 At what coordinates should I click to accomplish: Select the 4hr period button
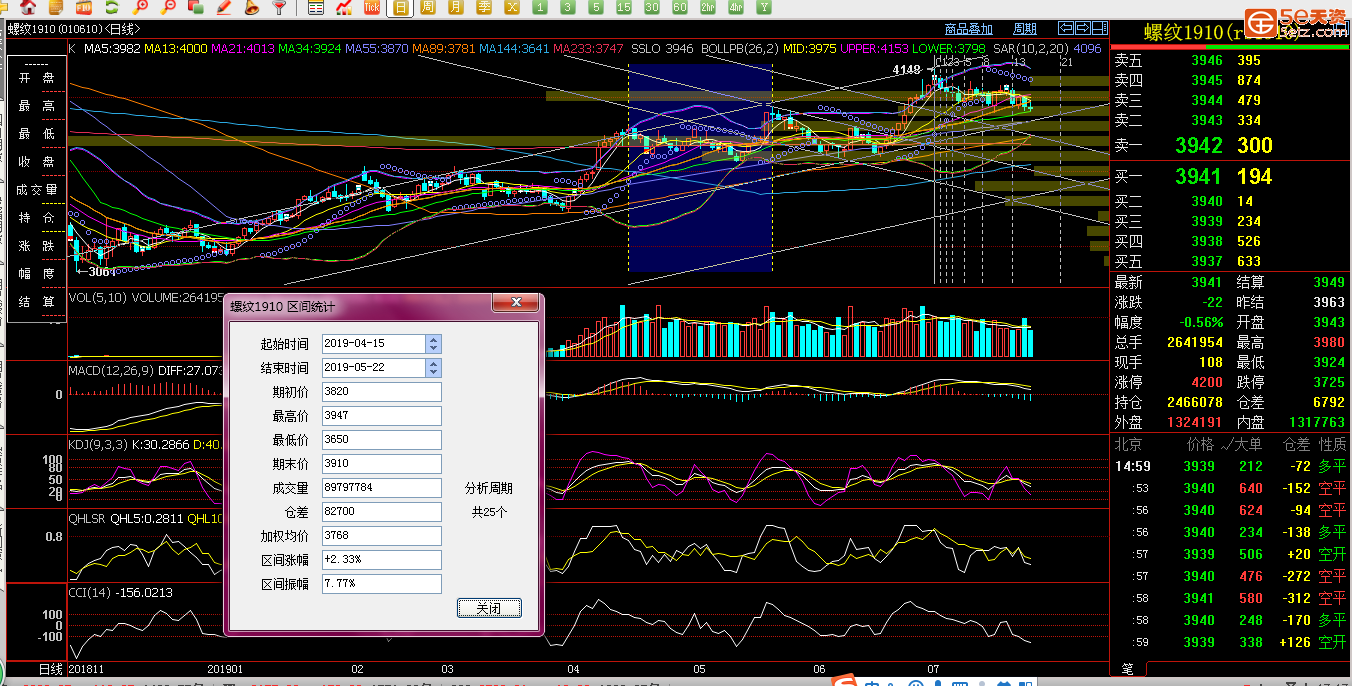click(x=736, y=7)
